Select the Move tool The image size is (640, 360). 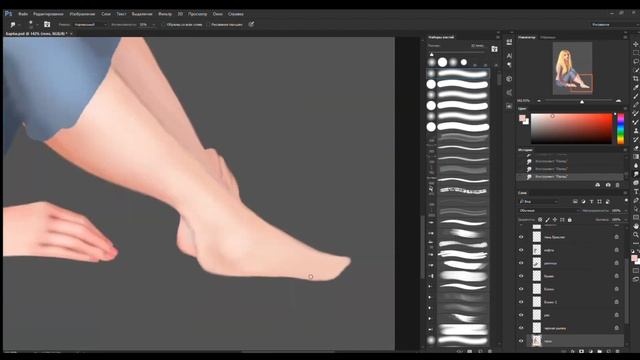[636, 44]
